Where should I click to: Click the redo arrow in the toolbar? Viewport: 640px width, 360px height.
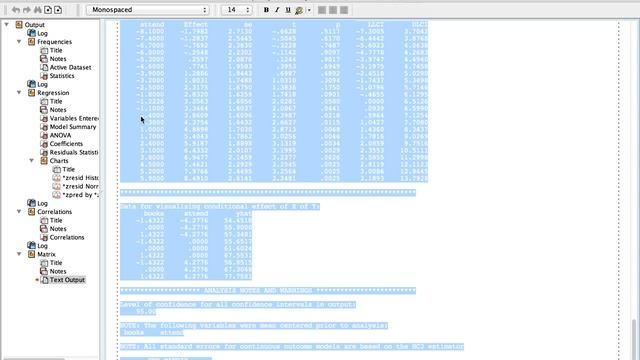(27, 10)
